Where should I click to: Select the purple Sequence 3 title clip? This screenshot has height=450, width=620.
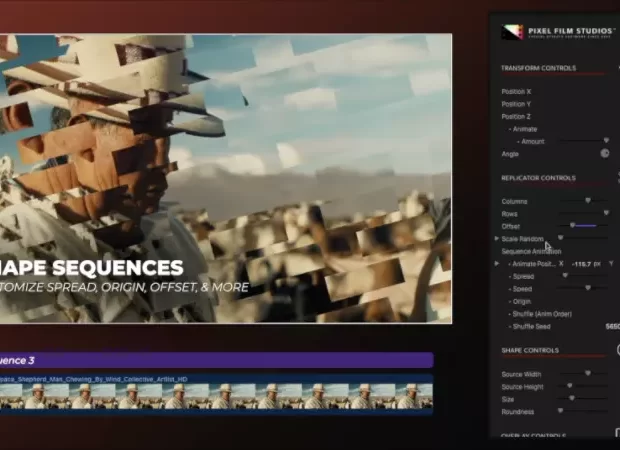point(217,360)
